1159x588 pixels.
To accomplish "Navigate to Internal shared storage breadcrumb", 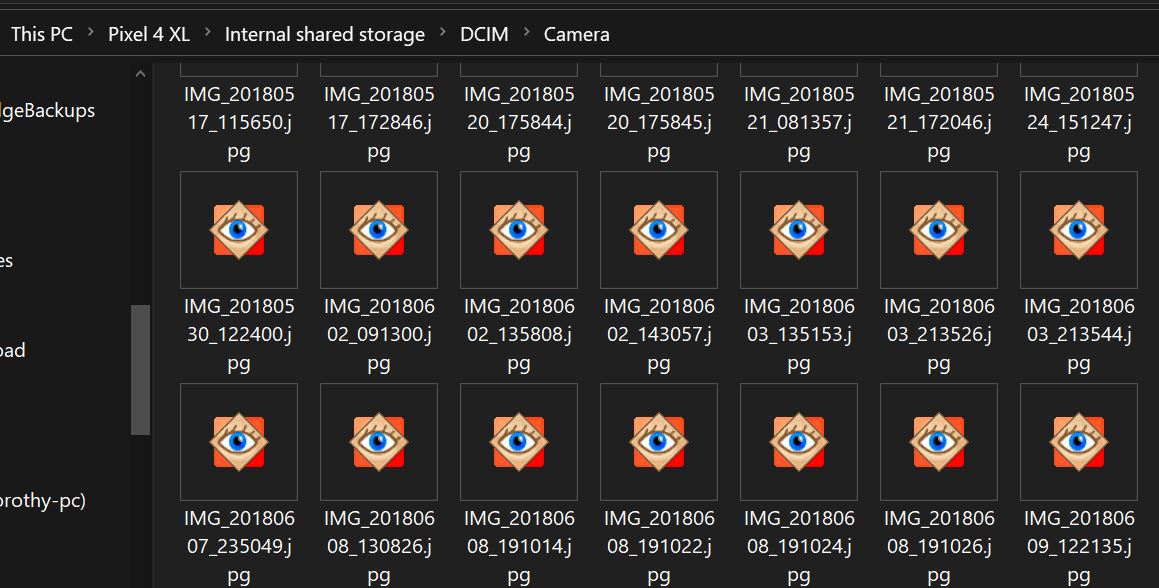I will point(324,34).
